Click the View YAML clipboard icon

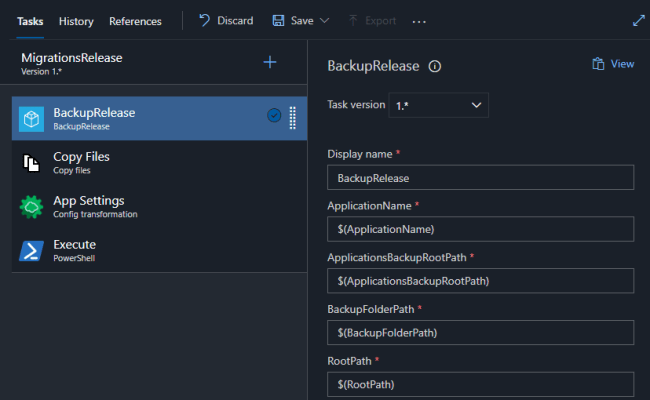(598, 64)
